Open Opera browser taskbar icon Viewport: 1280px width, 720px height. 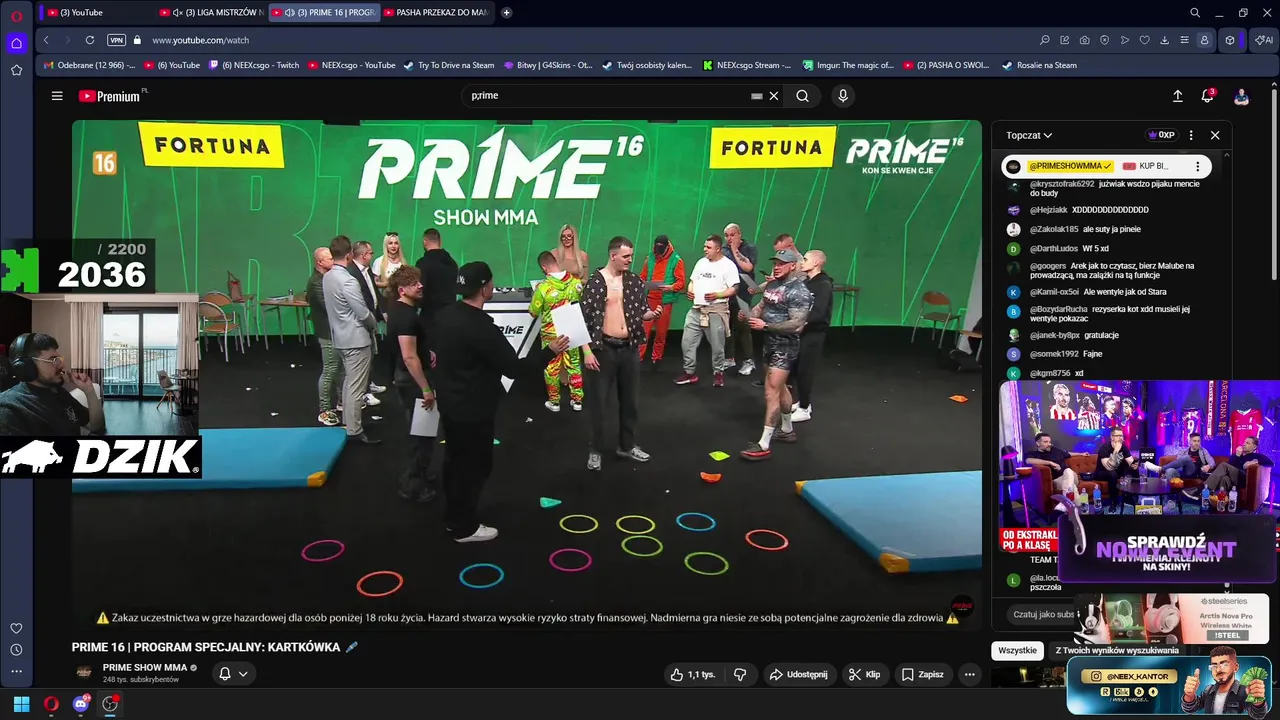point(51,704)
